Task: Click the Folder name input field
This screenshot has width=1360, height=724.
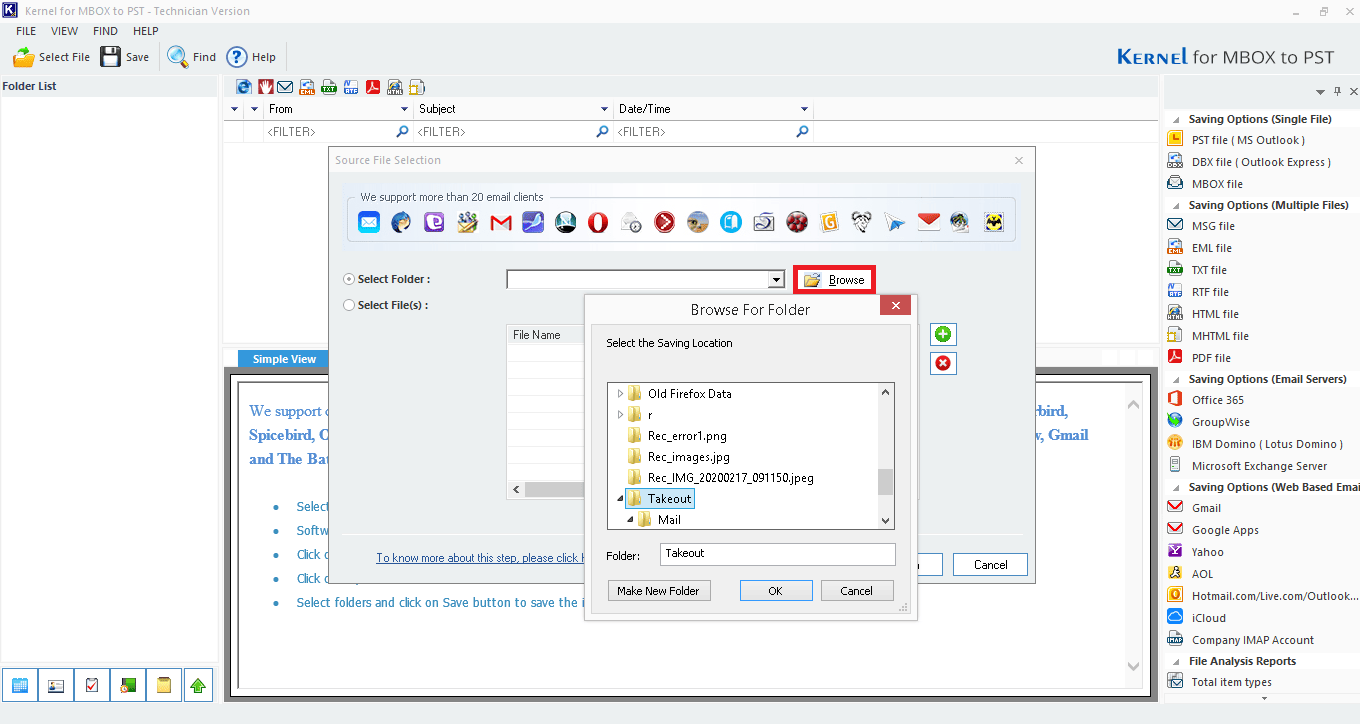Action: (778, 554)
